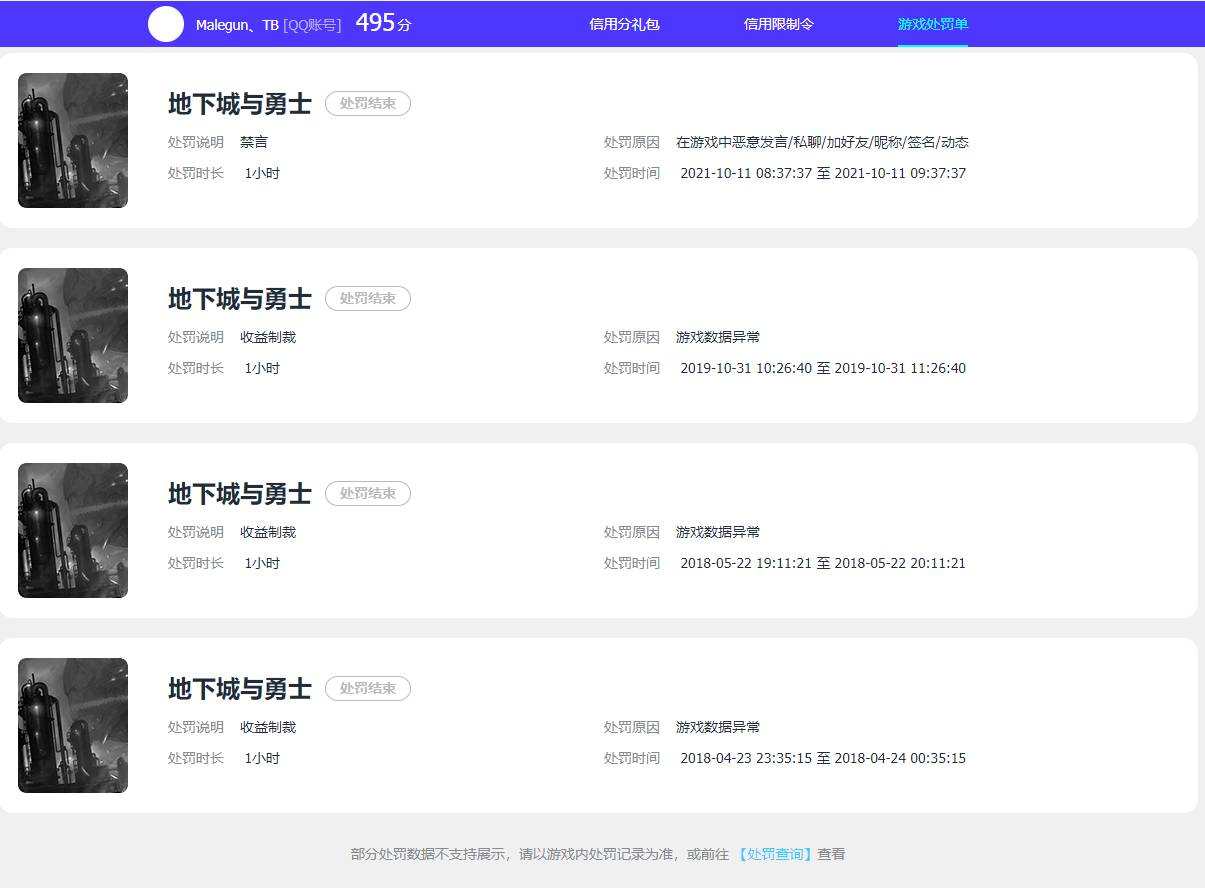Click time range starting 2018-05-22 19:11:21
This screenshot has width=1205, height=888.
(823, 563)
